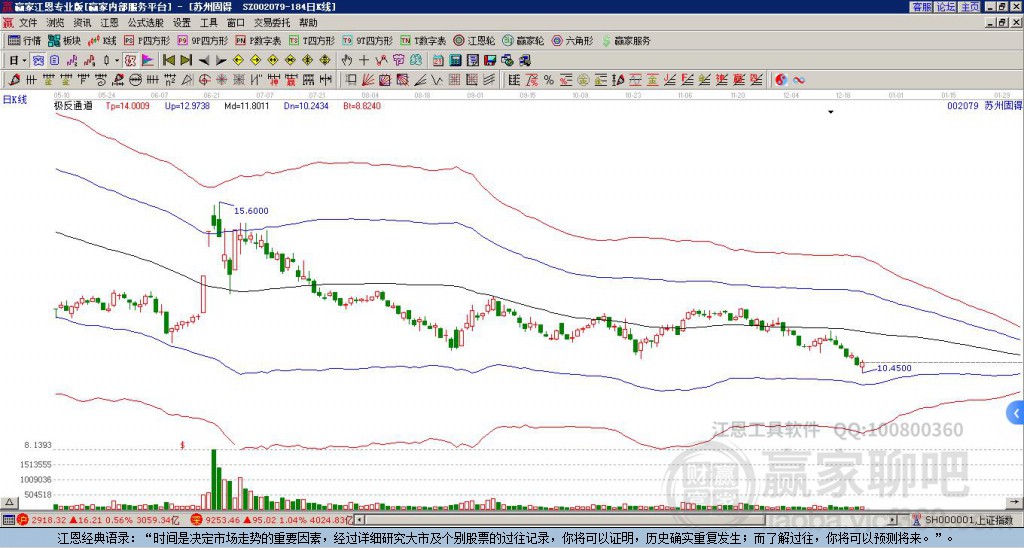Viewport: 1024px width, 548px height.
Task: Click the 日K线 chart label
Action: coord(15,100)
